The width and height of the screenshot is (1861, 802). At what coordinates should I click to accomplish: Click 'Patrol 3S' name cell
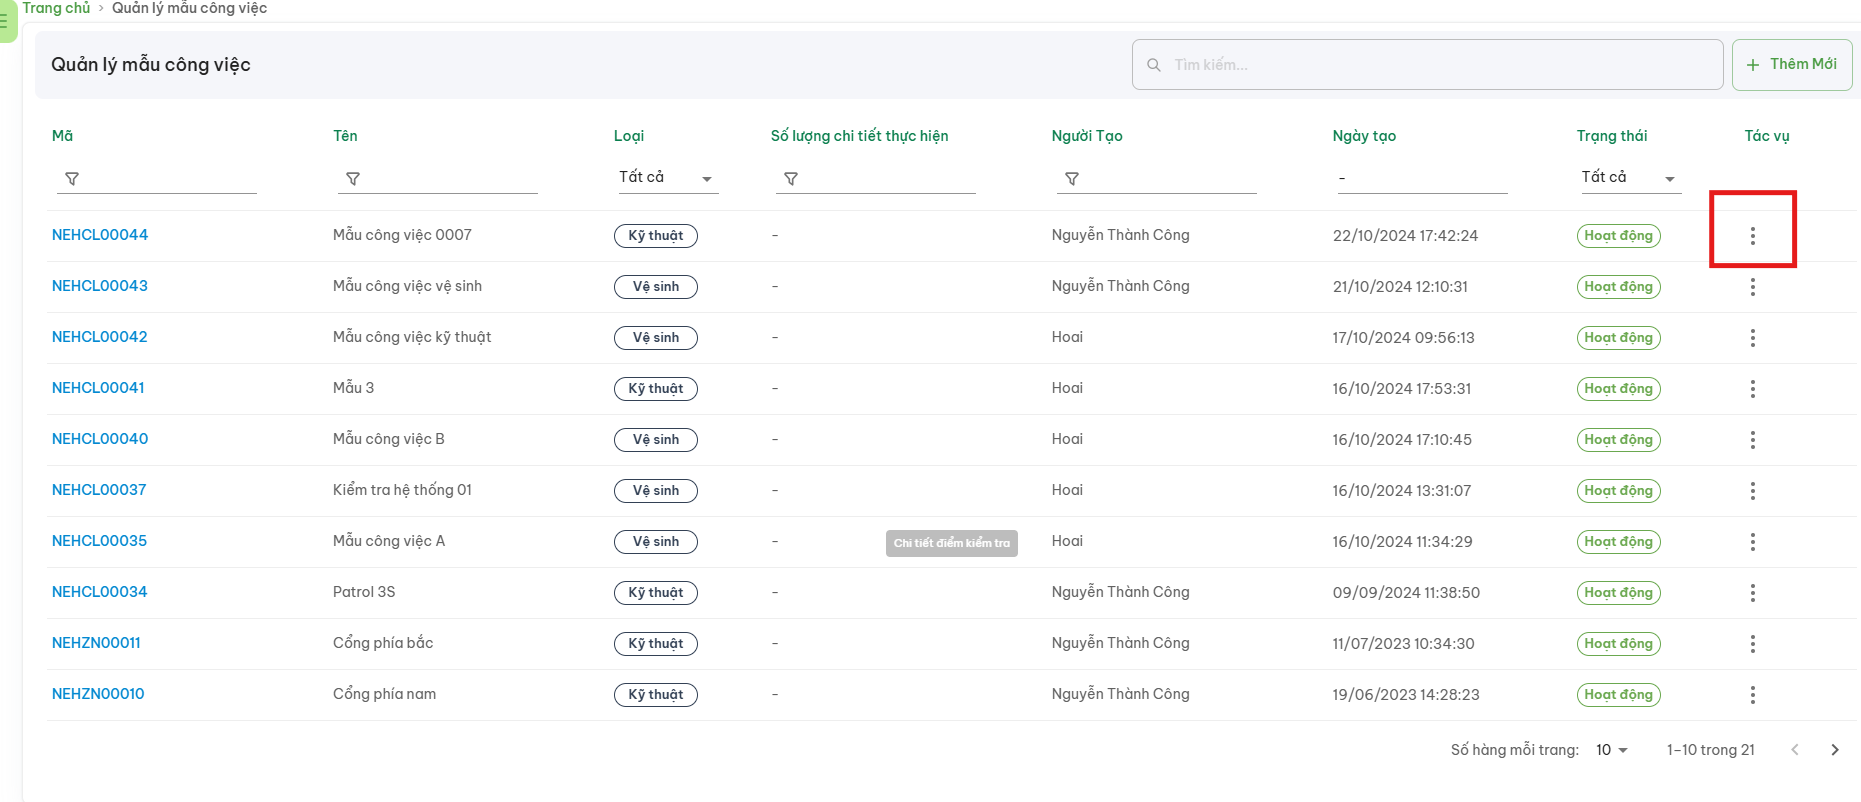[364, 592]
